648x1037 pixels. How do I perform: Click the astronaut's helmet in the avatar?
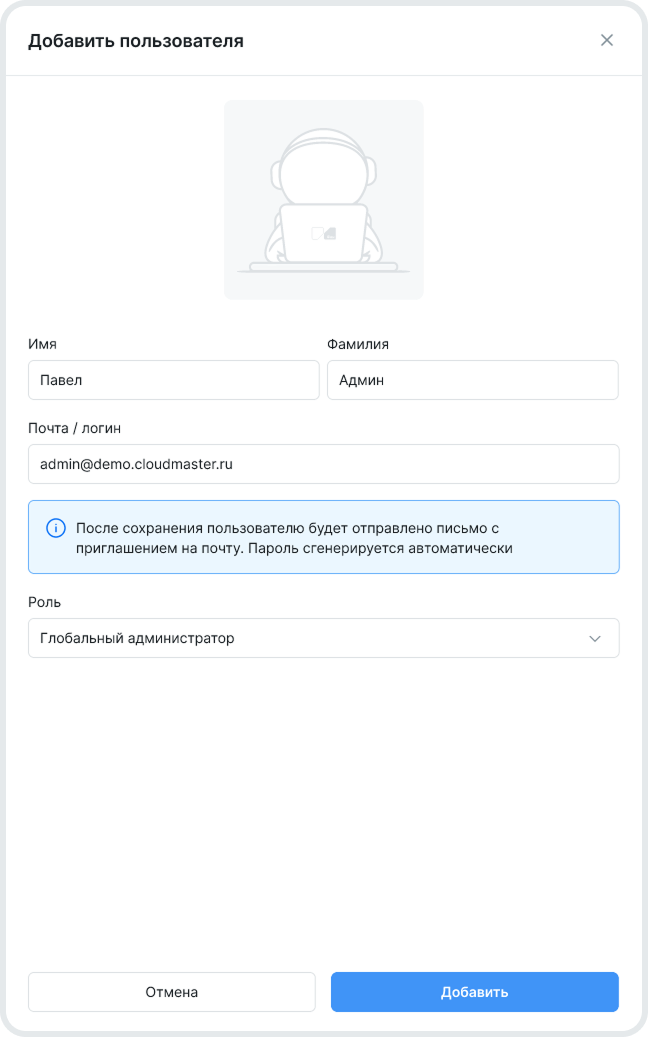[323, 160]
